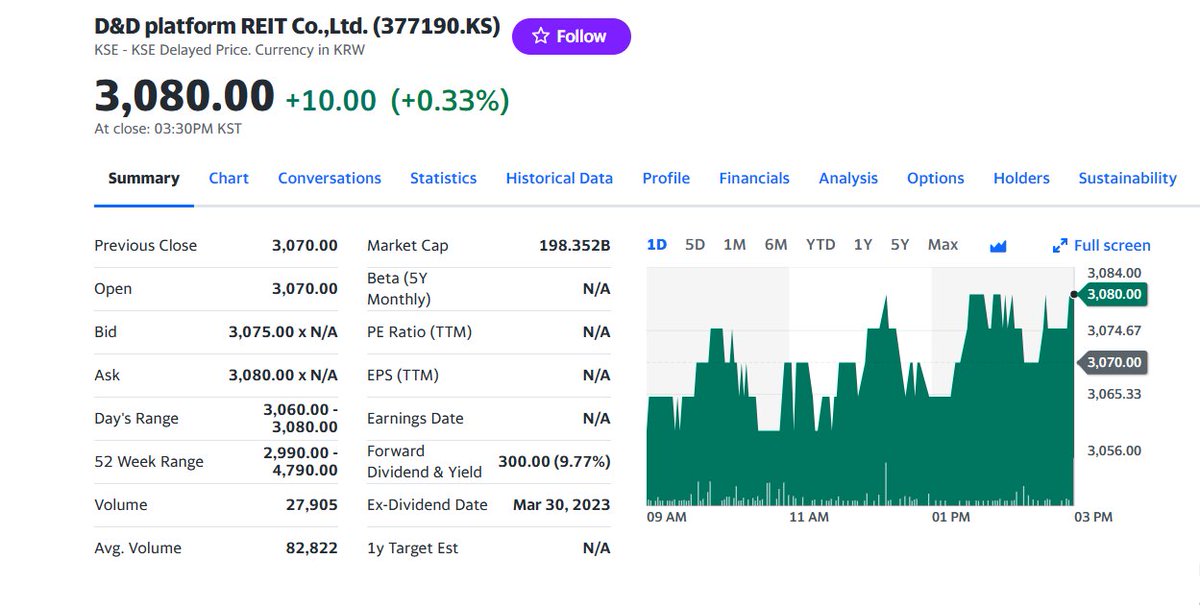The width and height of the screenshot is (1200, 608).
Task: Select the Max chart range
Action: click(943, 245)
